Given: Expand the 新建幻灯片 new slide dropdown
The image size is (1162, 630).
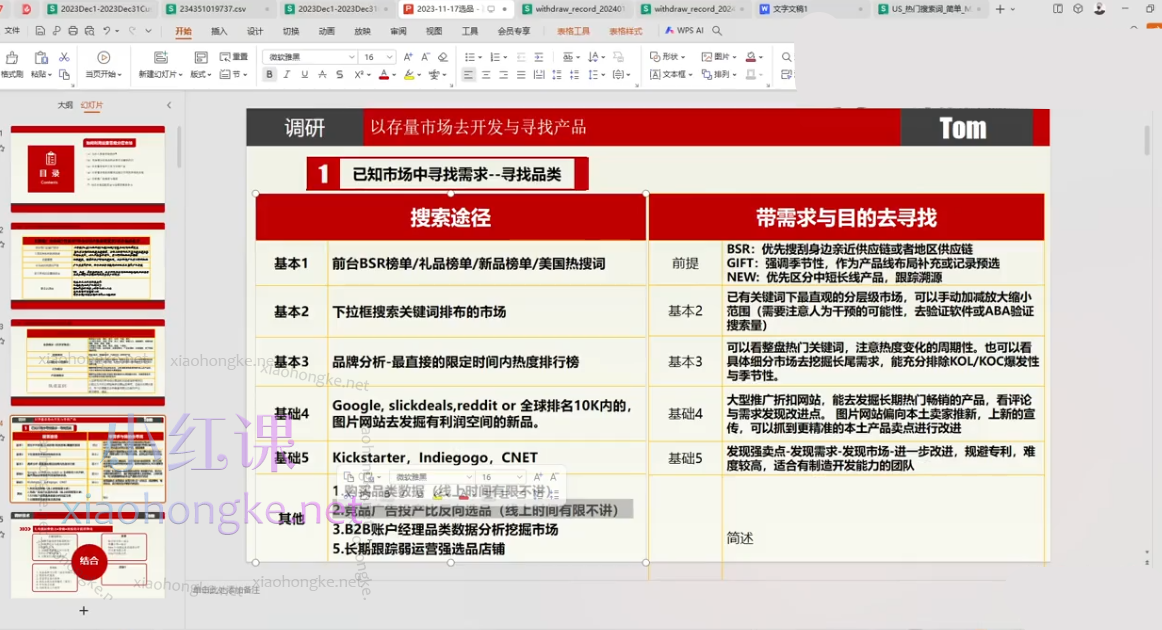Looking at the screenshot, I should tap(181, 73).
